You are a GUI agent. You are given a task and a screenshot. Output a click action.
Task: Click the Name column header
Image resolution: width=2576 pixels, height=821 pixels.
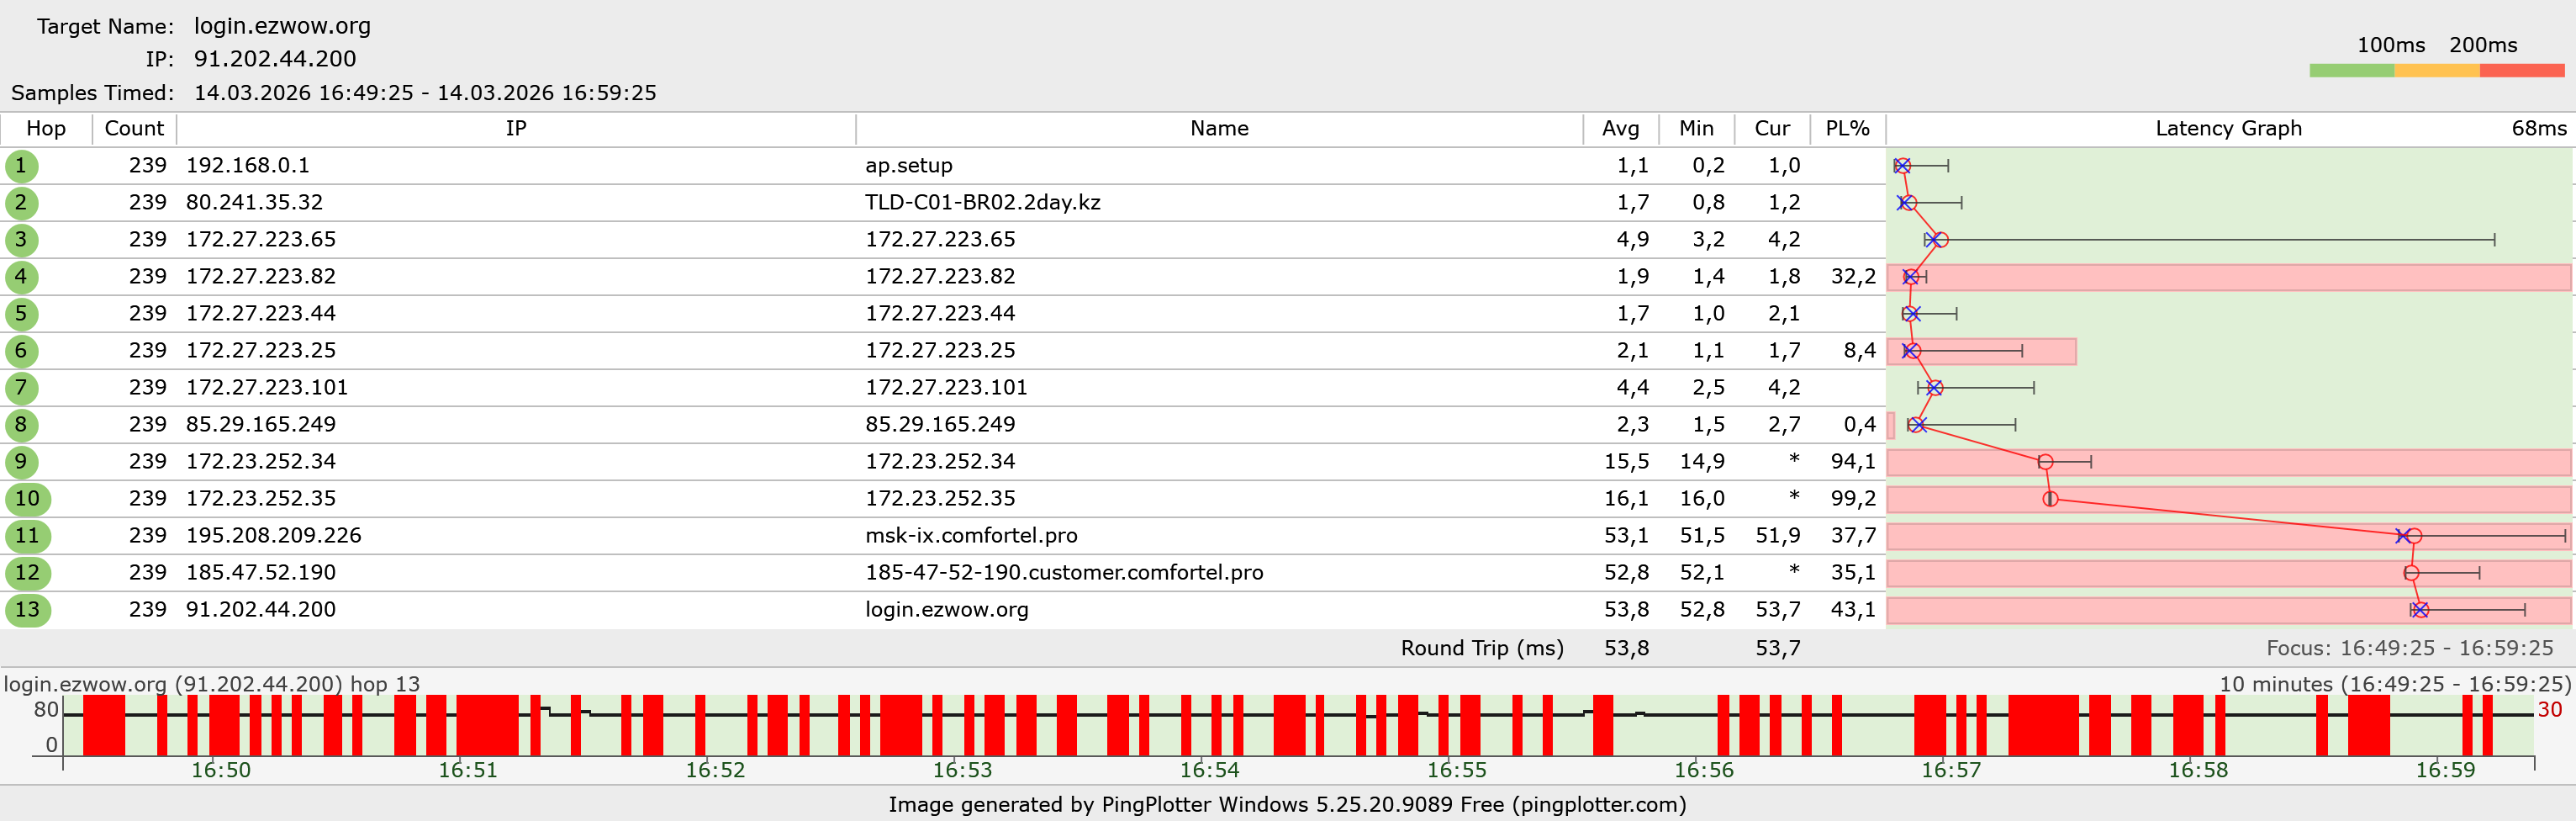coord(1218,129)
